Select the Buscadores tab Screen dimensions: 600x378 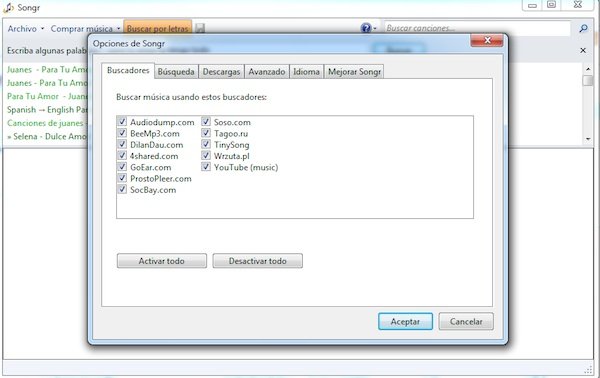pos(128,70)
